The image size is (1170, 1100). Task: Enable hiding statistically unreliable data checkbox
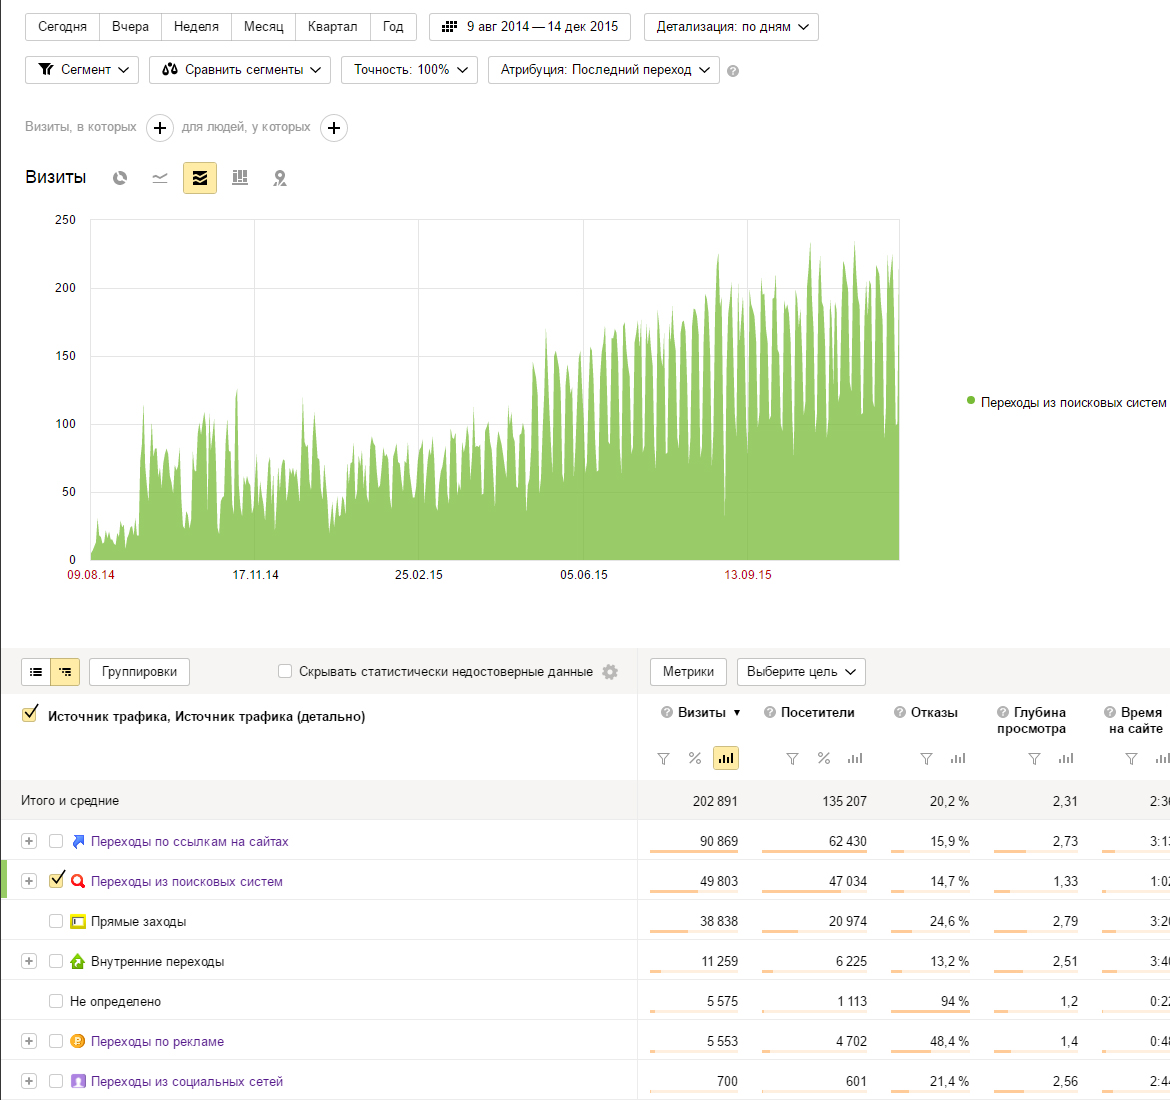coord(285,672)
